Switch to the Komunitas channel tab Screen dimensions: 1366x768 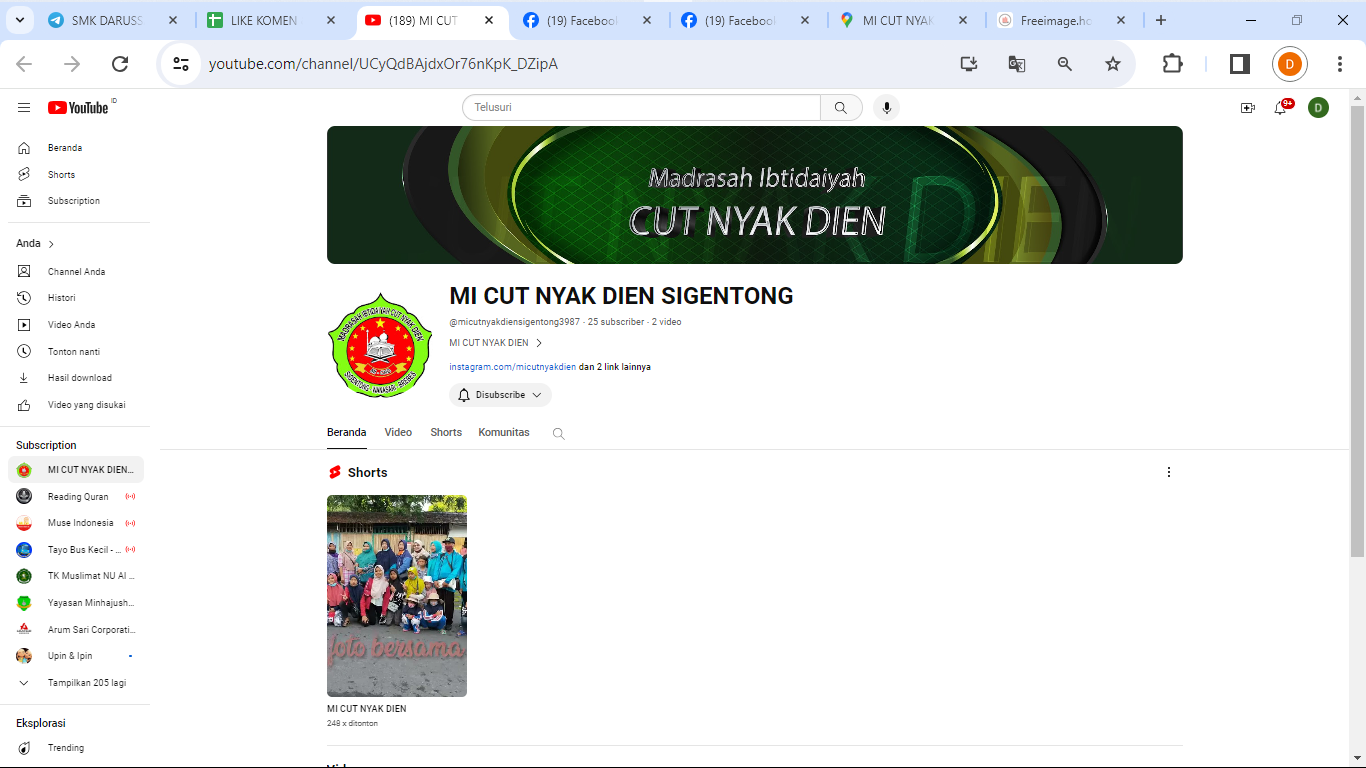point(504,433)
